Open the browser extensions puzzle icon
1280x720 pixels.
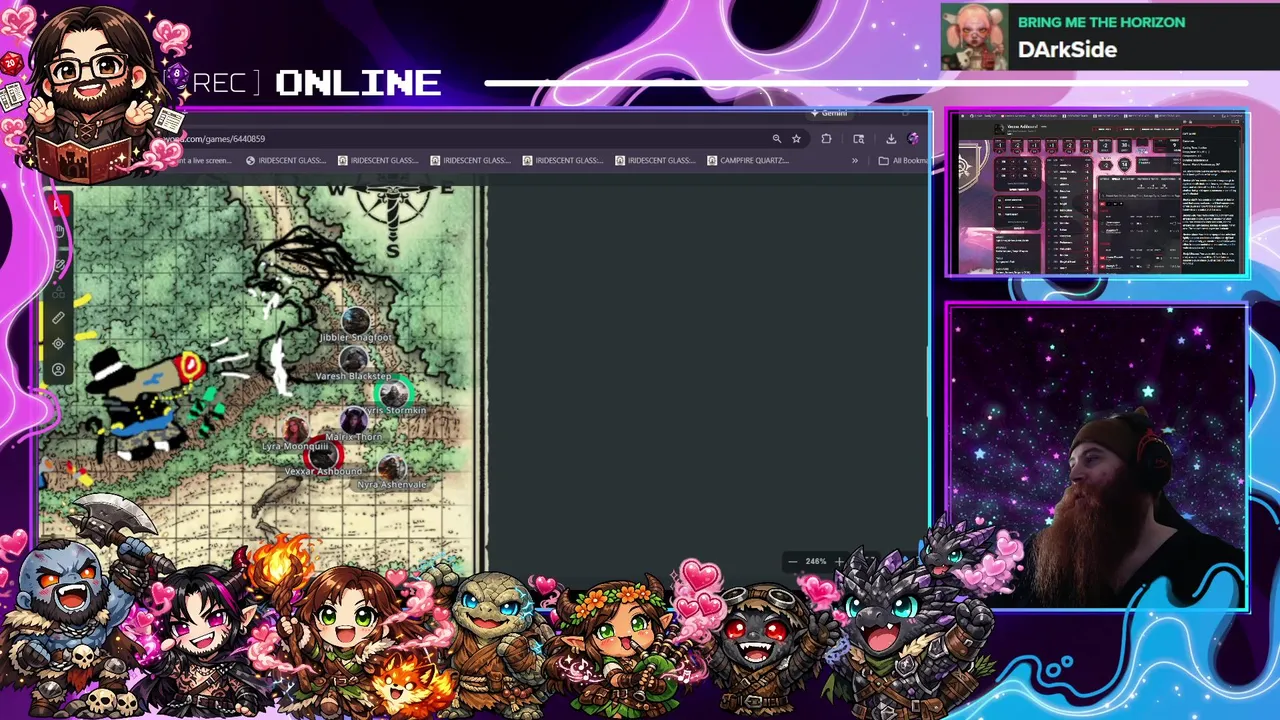coord(826,139)
